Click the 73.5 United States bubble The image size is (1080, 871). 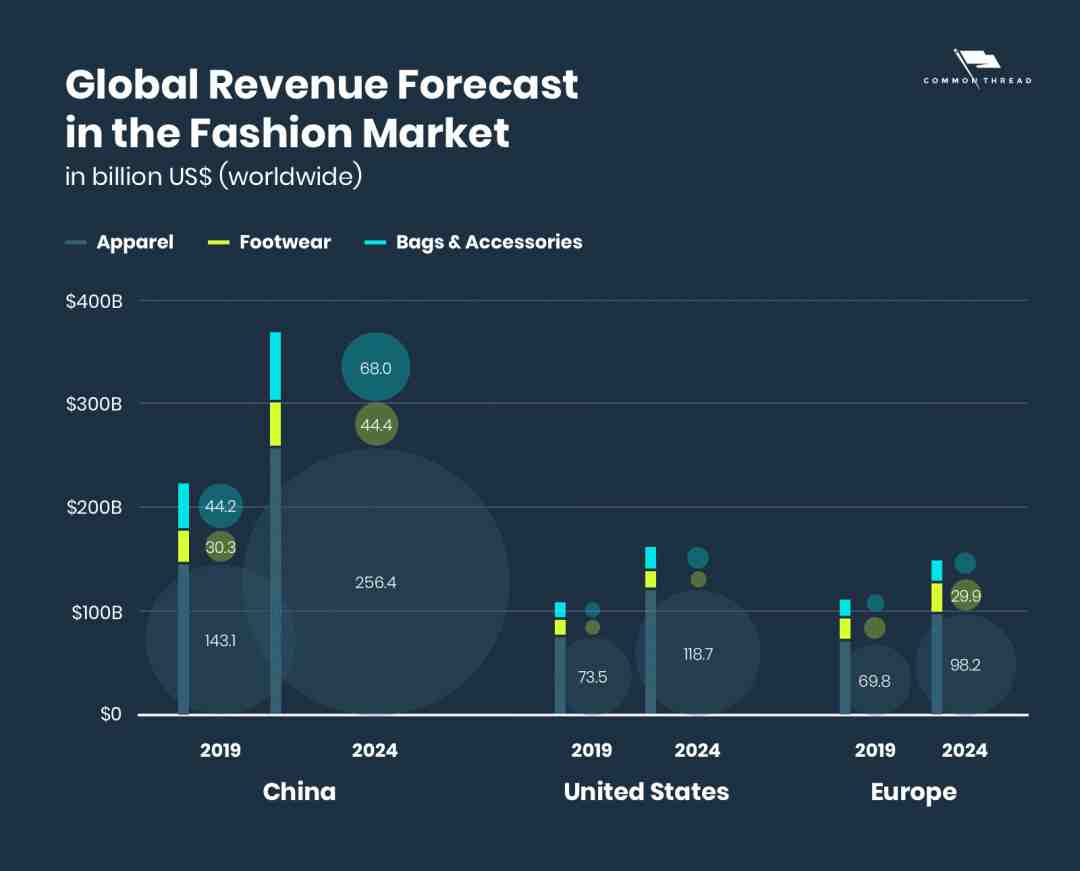point(592,677)
